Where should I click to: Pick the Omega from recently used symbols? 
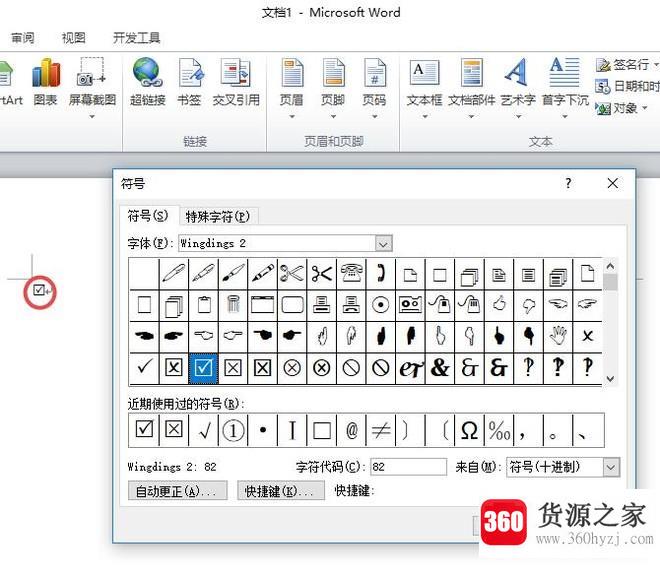pyautogui.click(x=469, y=430)
